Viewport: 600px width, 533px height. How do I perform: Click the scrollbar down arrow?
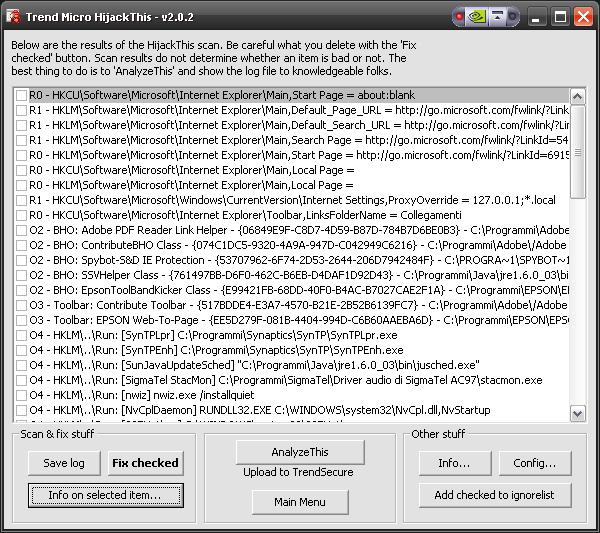(577, 414)
